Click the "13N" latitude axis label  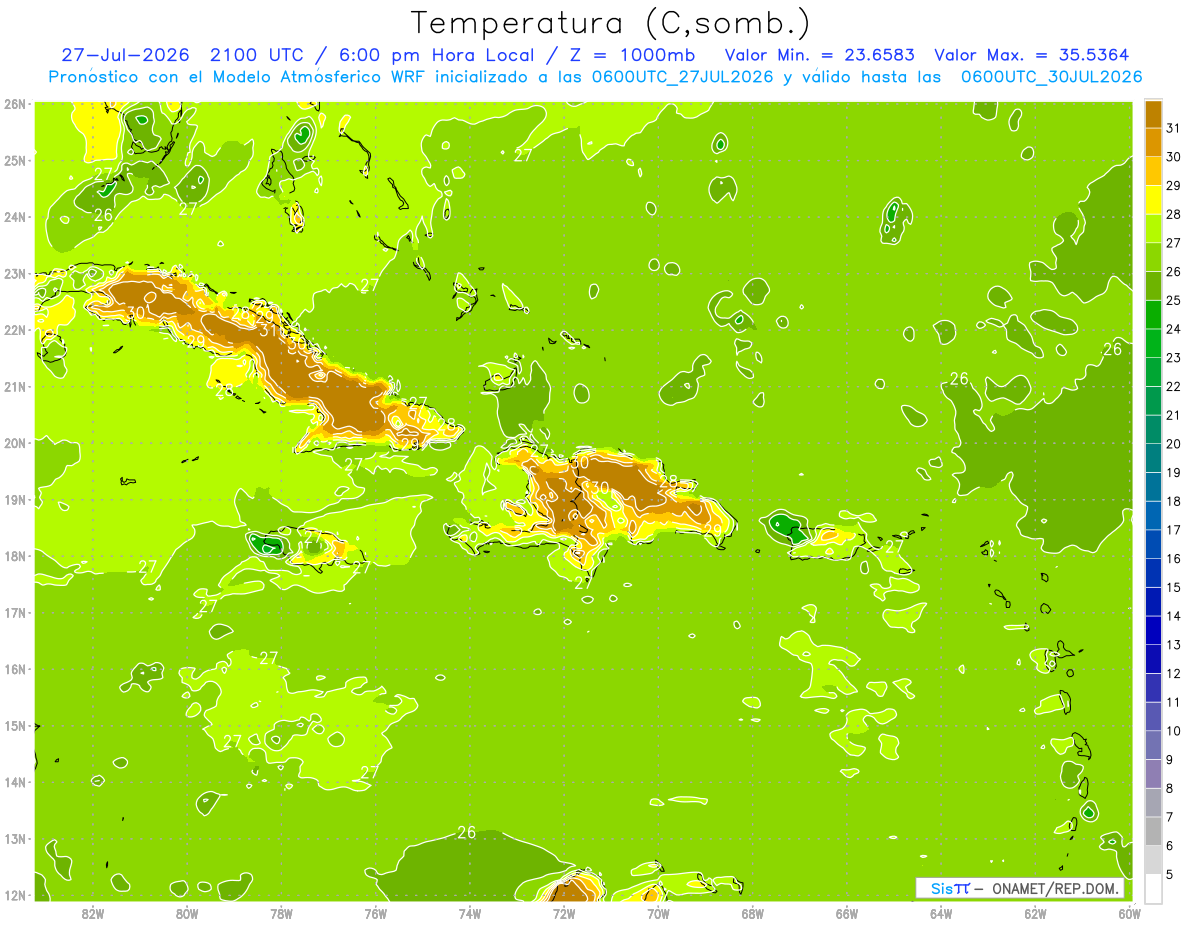click(x=15, y=839)
